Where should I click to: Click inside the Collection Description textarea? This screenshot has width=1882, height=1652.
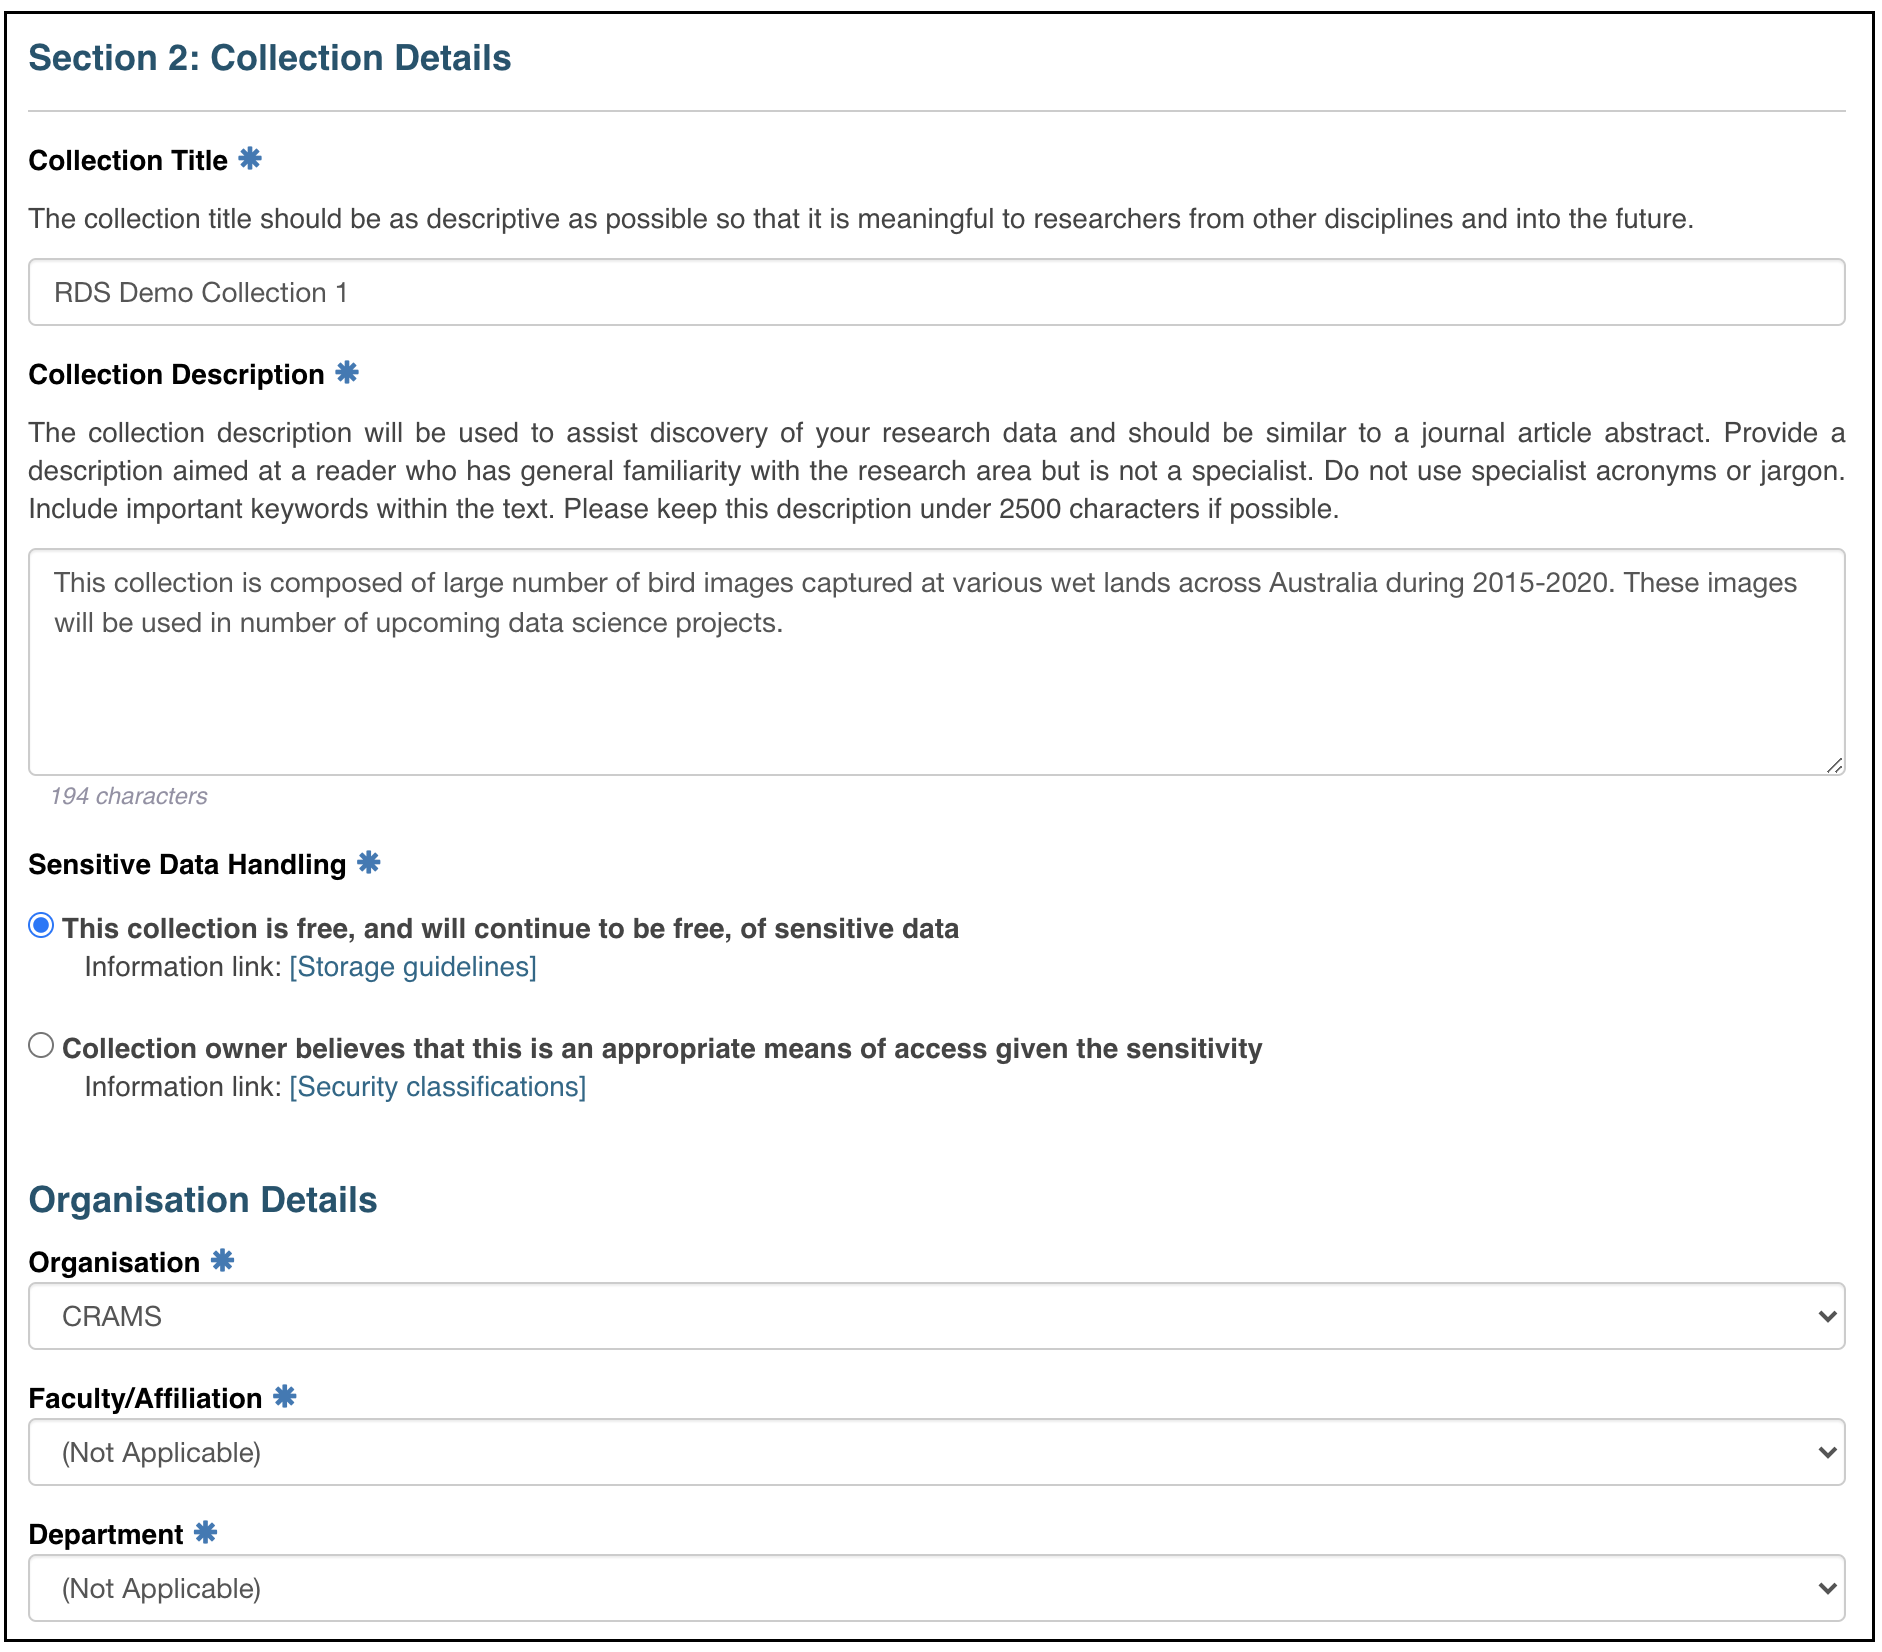point(937,662)
